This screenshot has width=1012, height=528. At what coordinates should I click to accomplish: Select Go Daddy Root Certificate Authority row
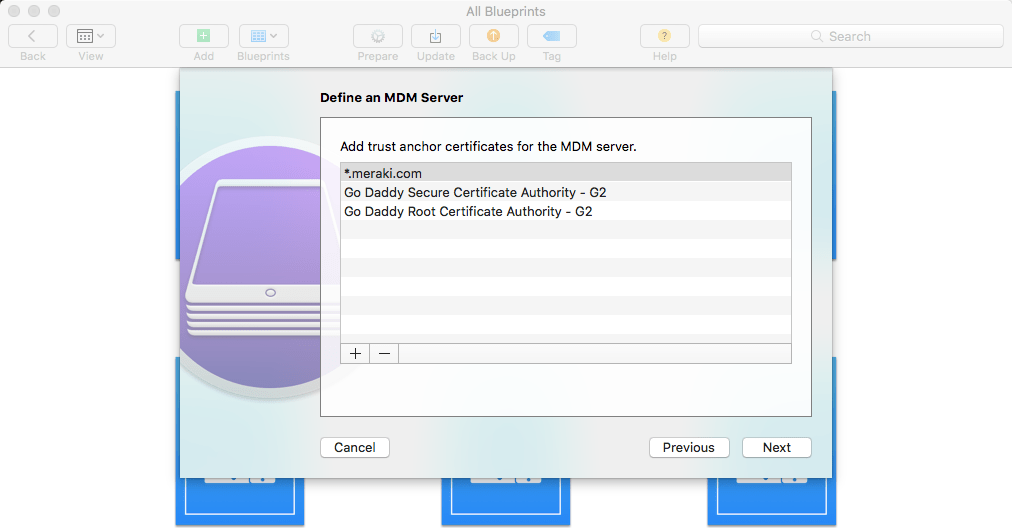tap(565, 211)
